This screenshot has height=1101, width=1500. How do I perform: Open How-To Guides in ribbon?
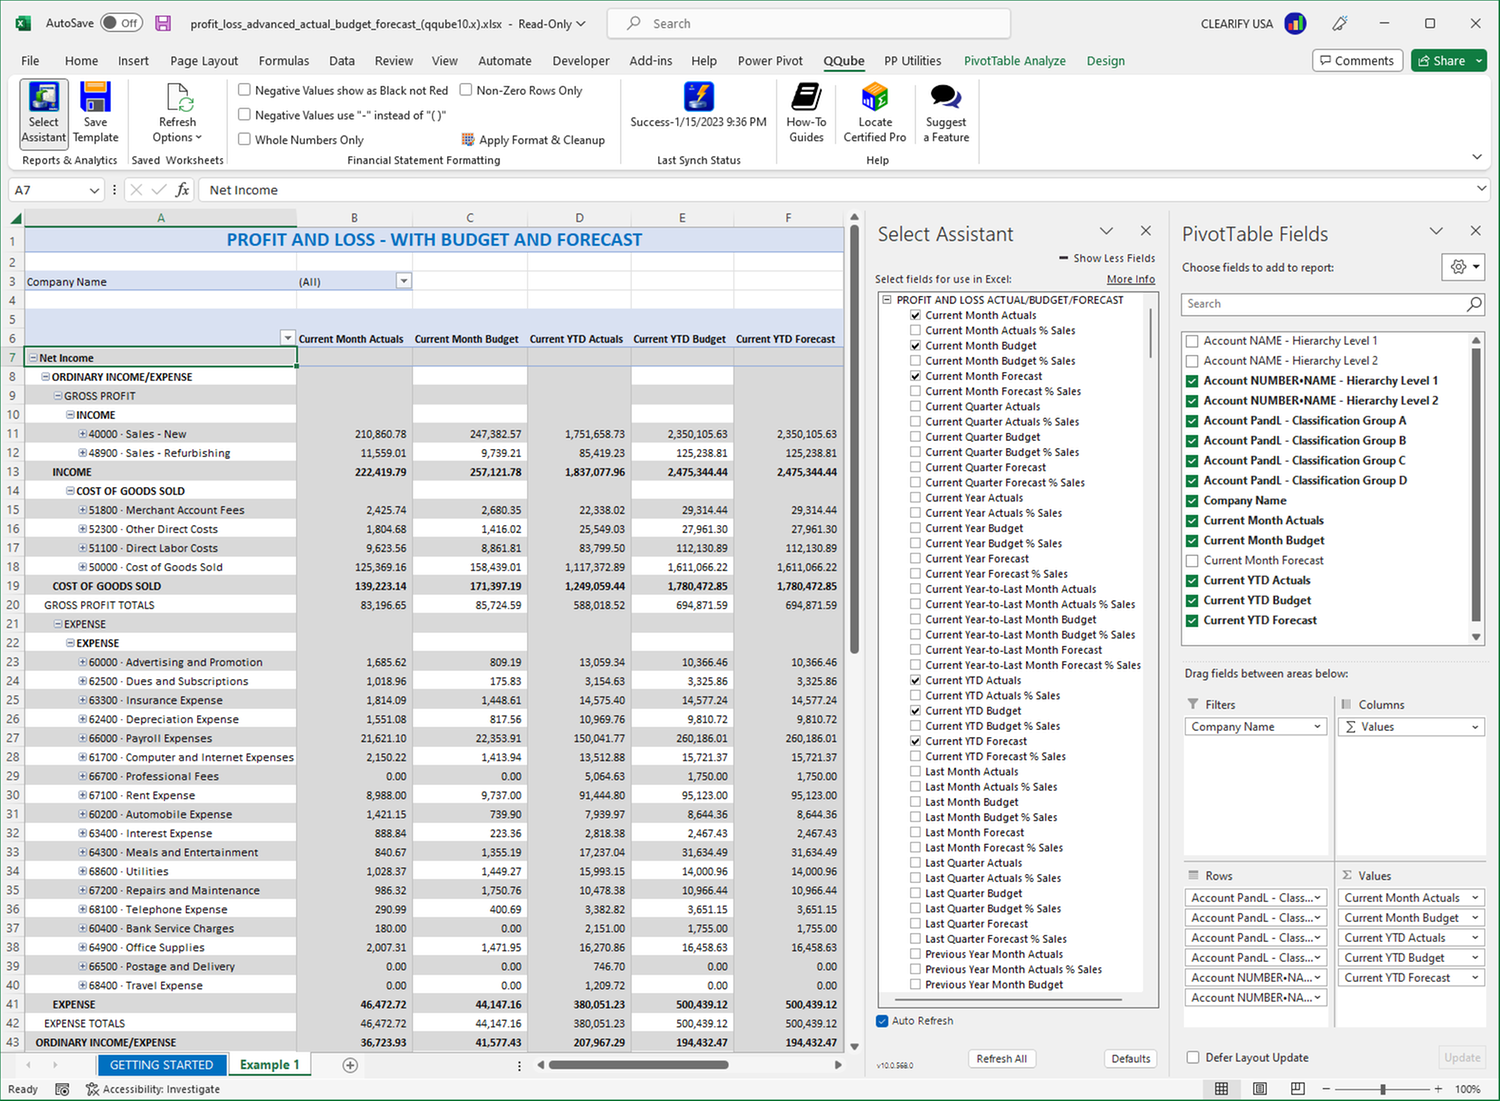click(x=806, y=113)
